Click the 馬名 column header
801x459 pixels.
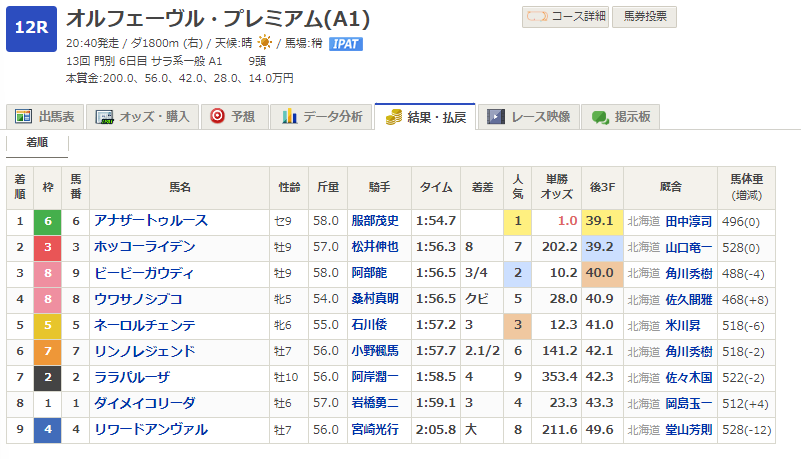tap(180, 187)
